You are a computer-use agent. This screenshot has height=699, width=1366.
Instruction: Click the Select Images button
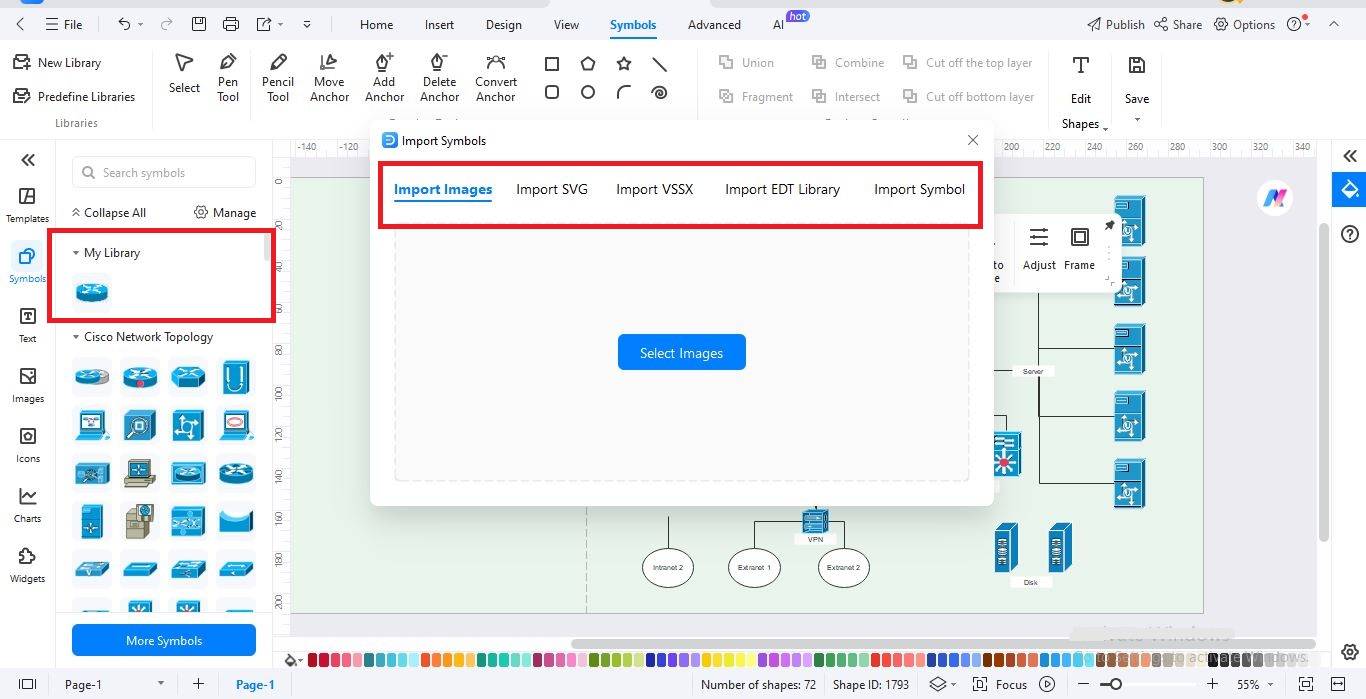coord(681,352)
